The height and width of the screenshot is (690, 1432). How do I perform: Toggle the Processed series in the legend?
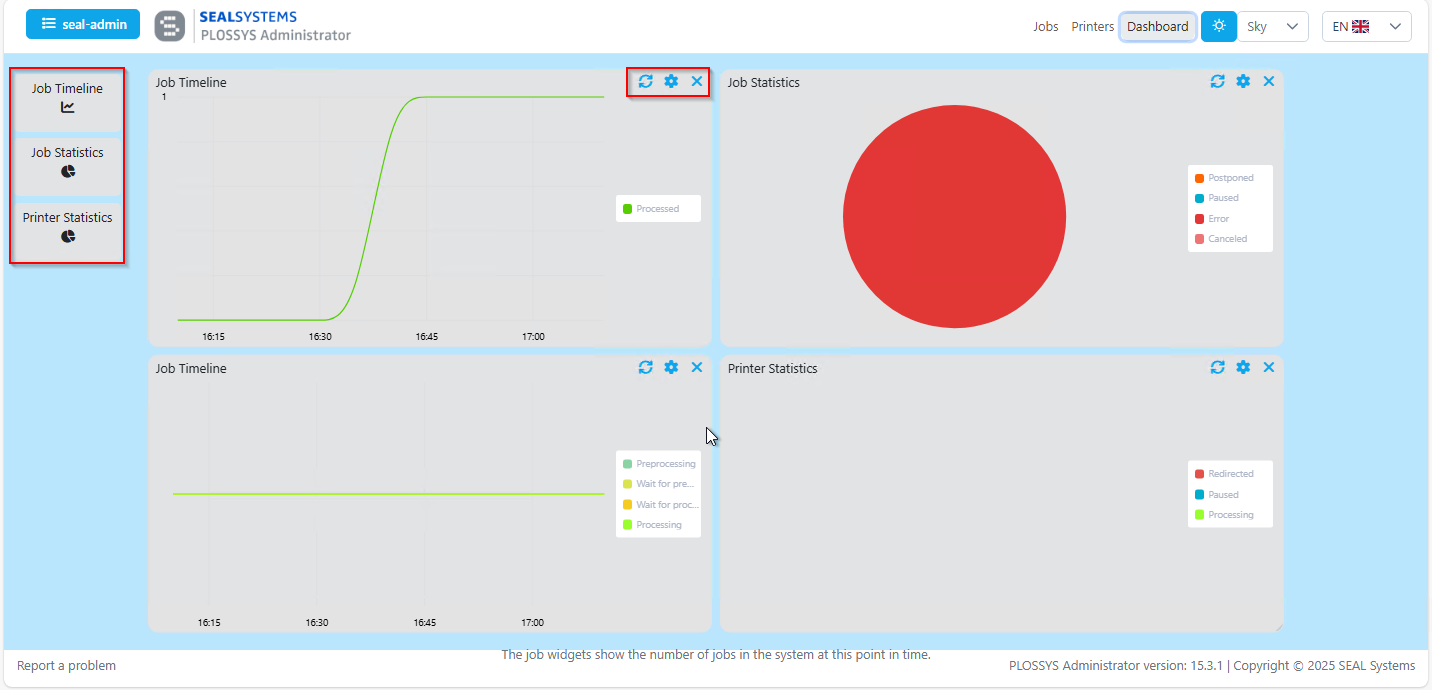657,209
